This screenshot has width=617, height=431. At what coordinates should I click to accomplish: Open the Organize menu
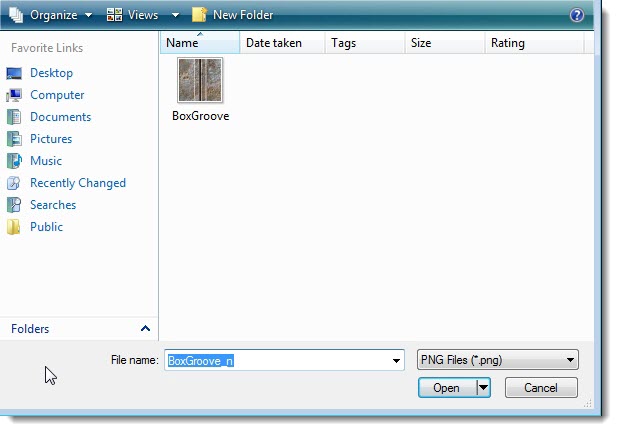tap(50, 15)
